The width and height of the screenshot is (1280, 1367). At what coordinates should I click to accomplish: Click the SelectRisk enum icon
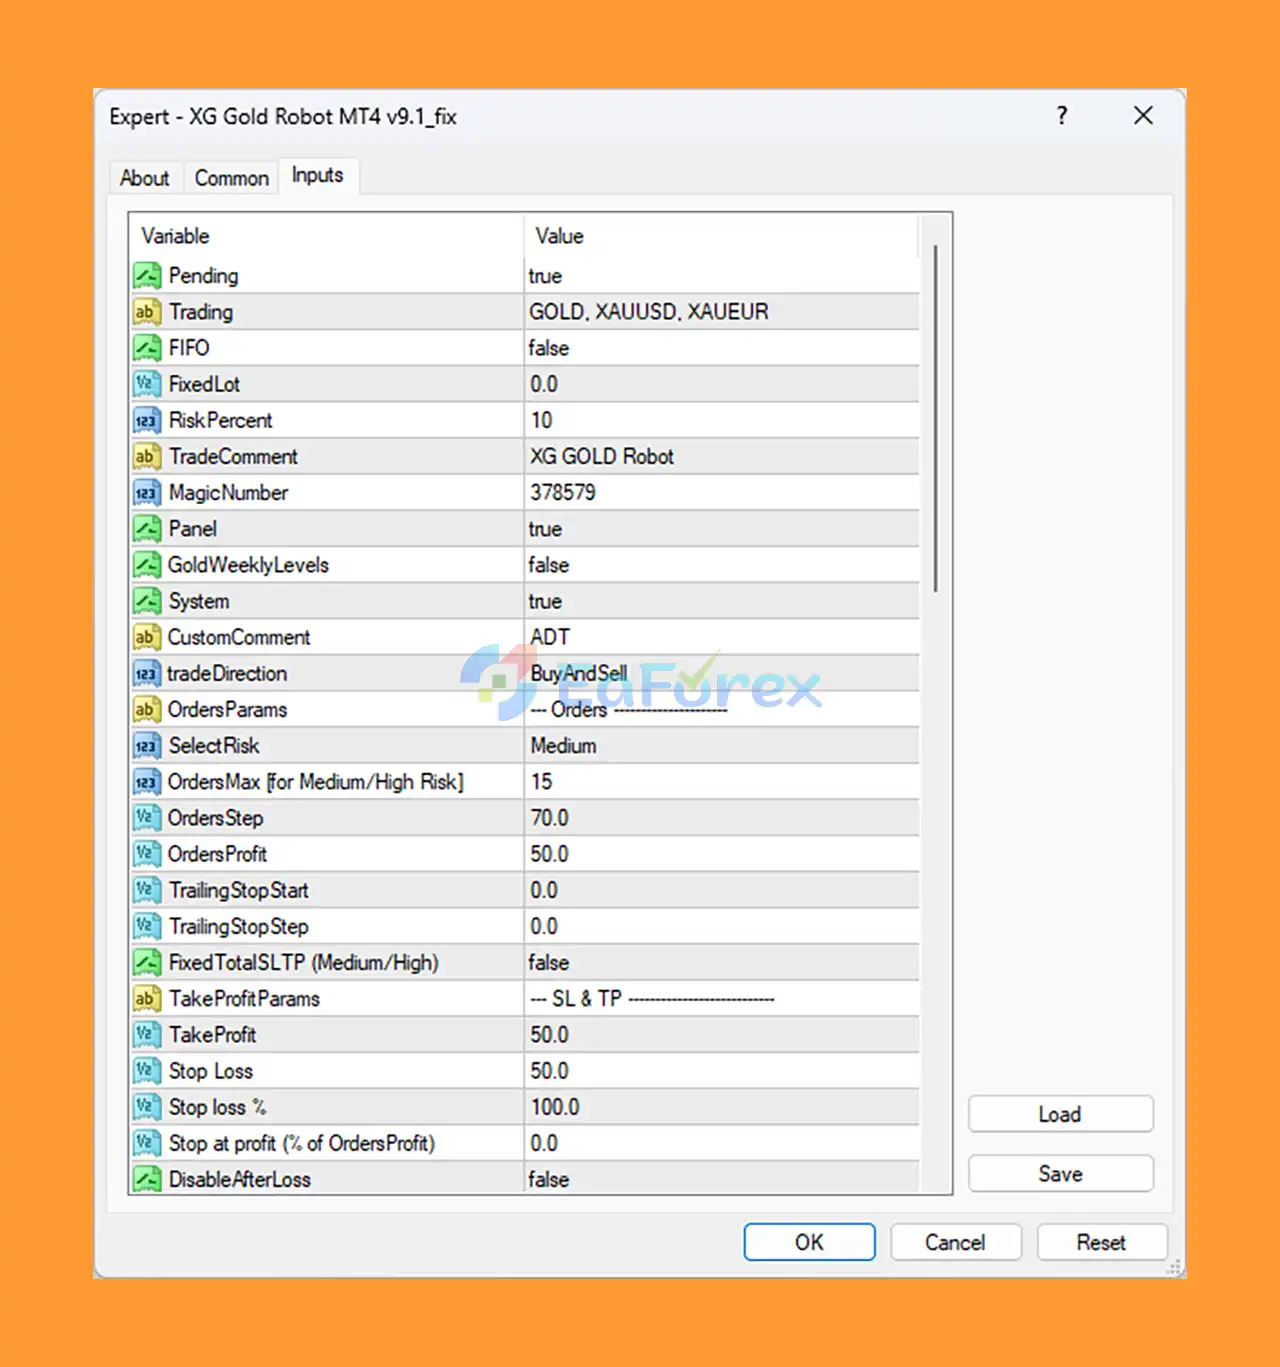(x=147, y=745)
